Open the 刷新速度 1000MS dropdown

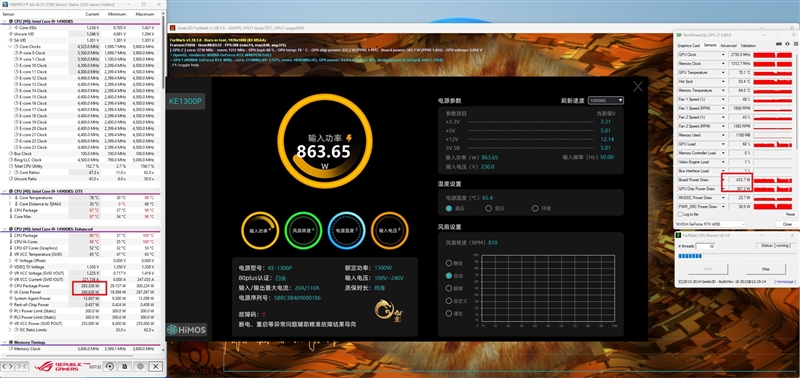coord(606,100)
